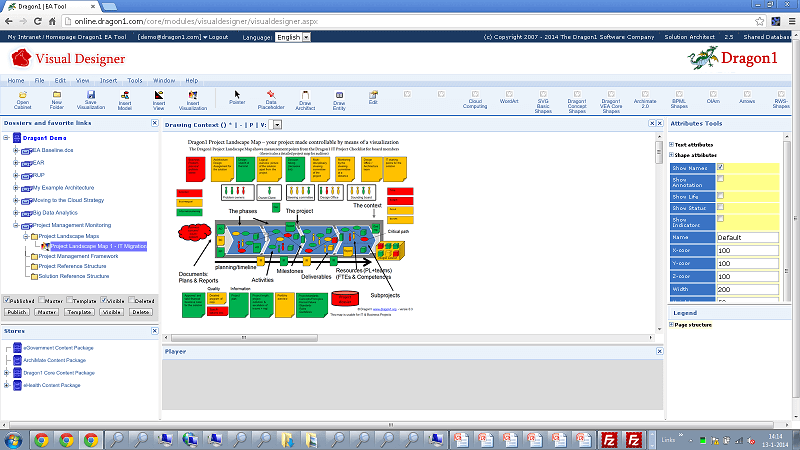This screenshot has height=450, width=800.
Task: Expand the Shape attributes section
Action: 671,155
